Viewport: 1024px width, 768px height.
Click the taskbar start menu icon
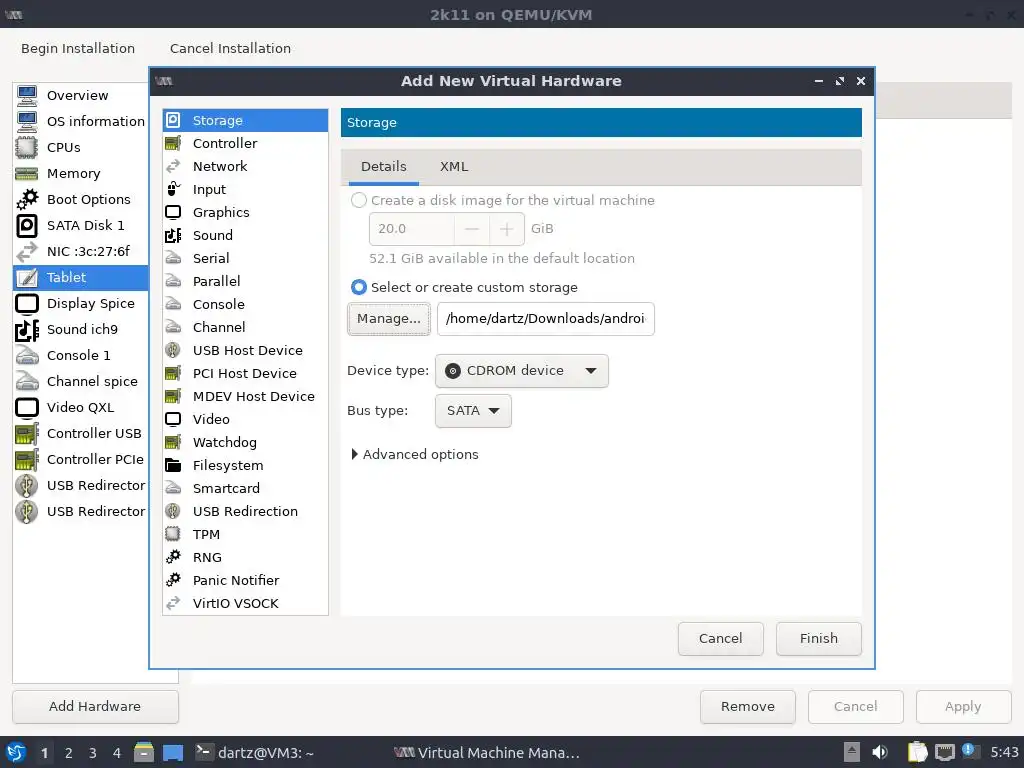click(x=16, y=752)
